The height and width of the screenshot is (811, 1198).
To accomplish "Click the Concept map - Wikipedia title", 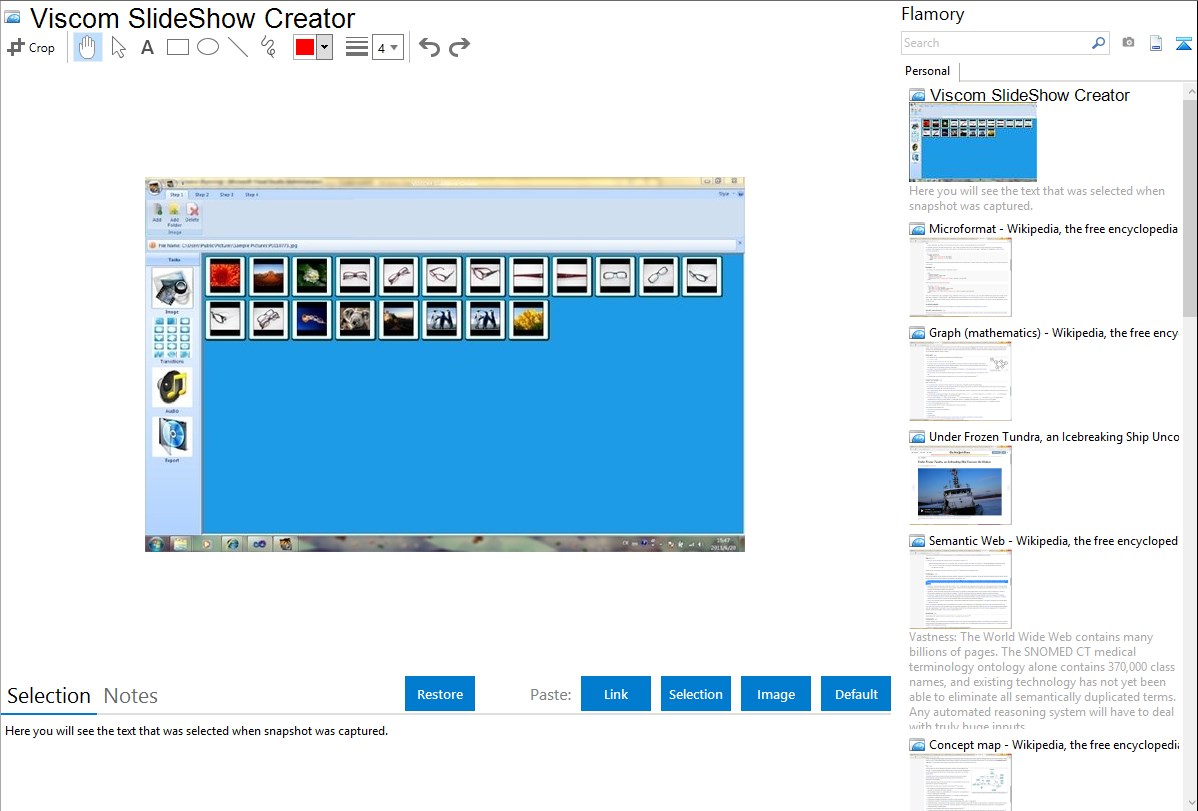I will point(1053,744).
